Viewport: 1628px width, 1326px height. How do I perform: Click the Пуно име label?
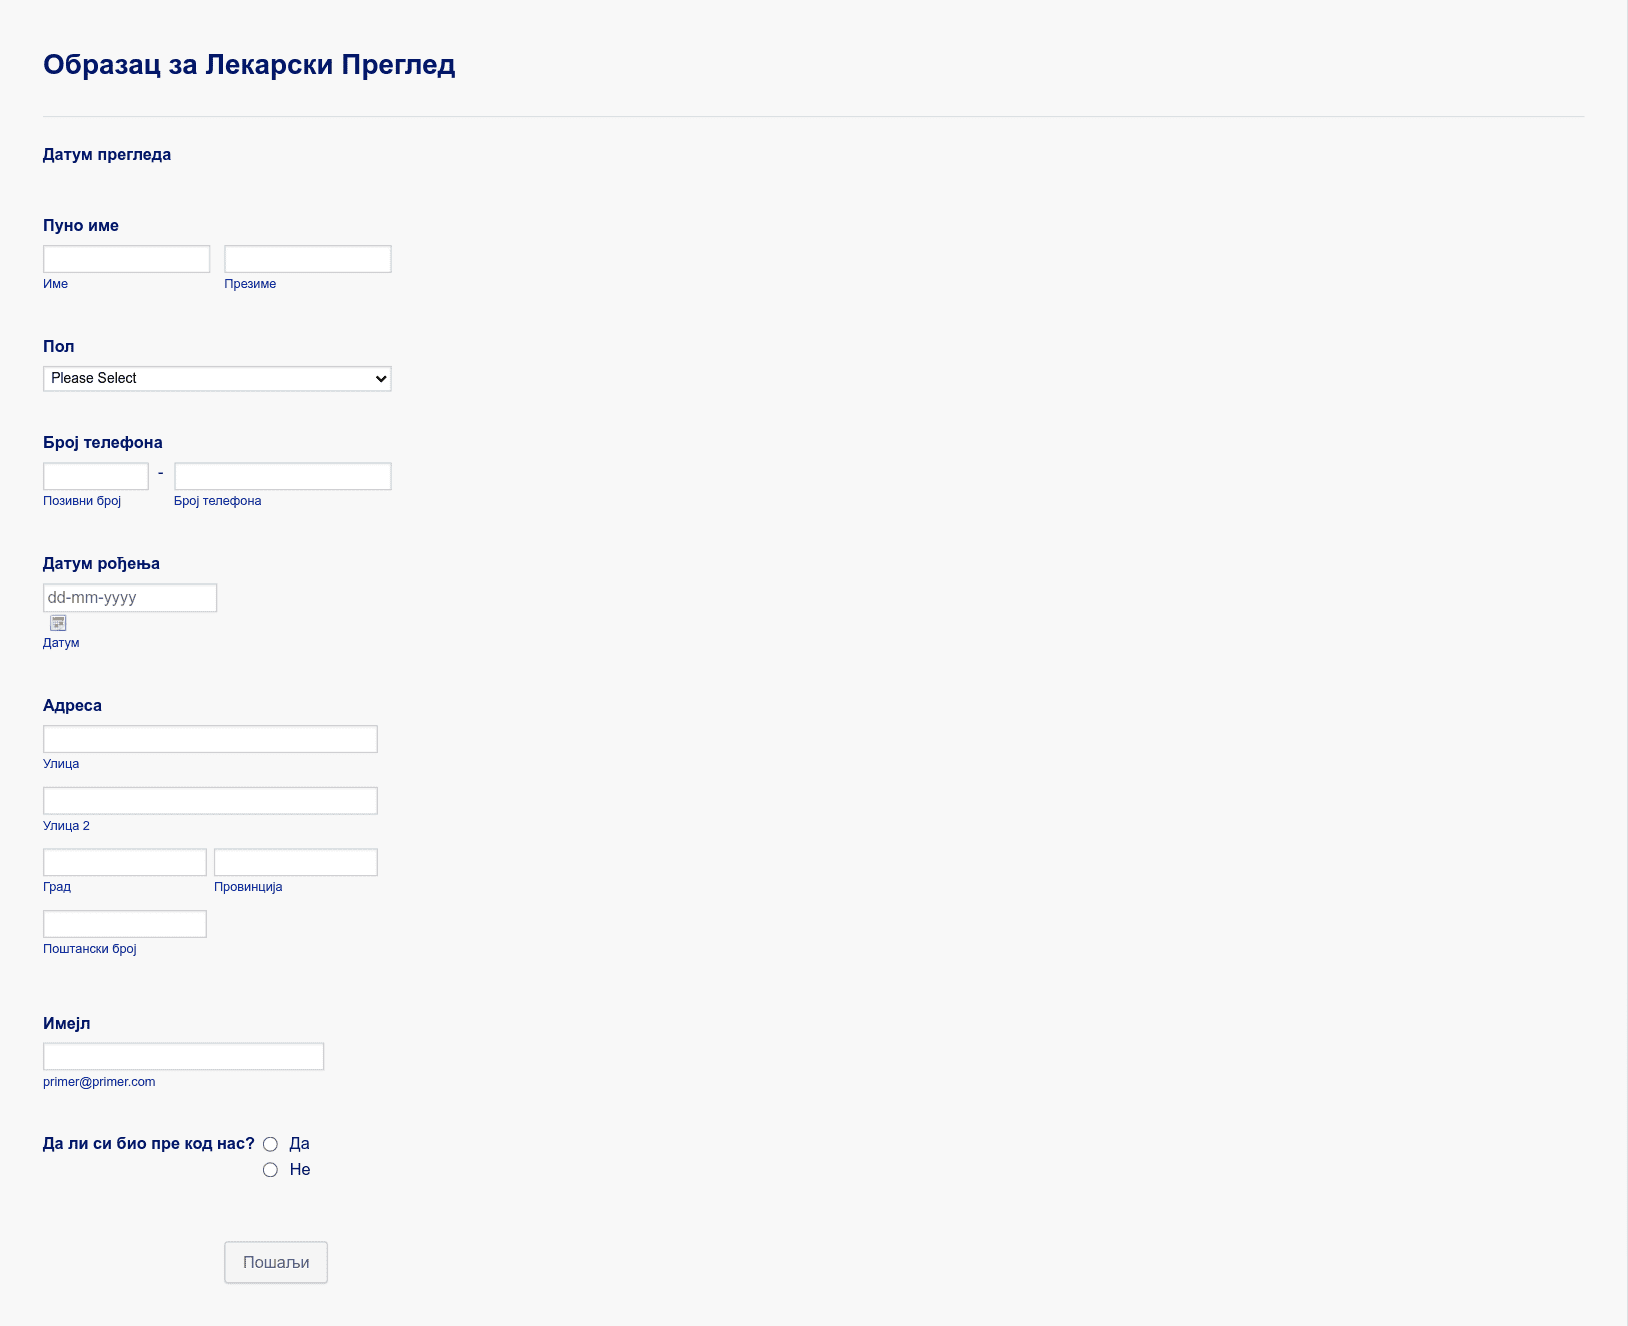(81, 226)
